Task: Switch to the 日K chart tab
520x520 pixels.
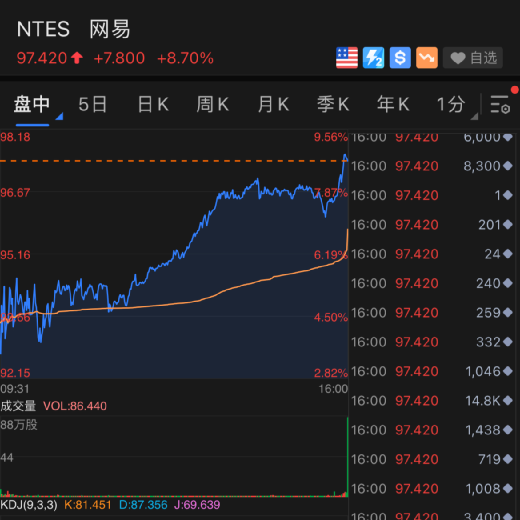Action: pos(153,104)
